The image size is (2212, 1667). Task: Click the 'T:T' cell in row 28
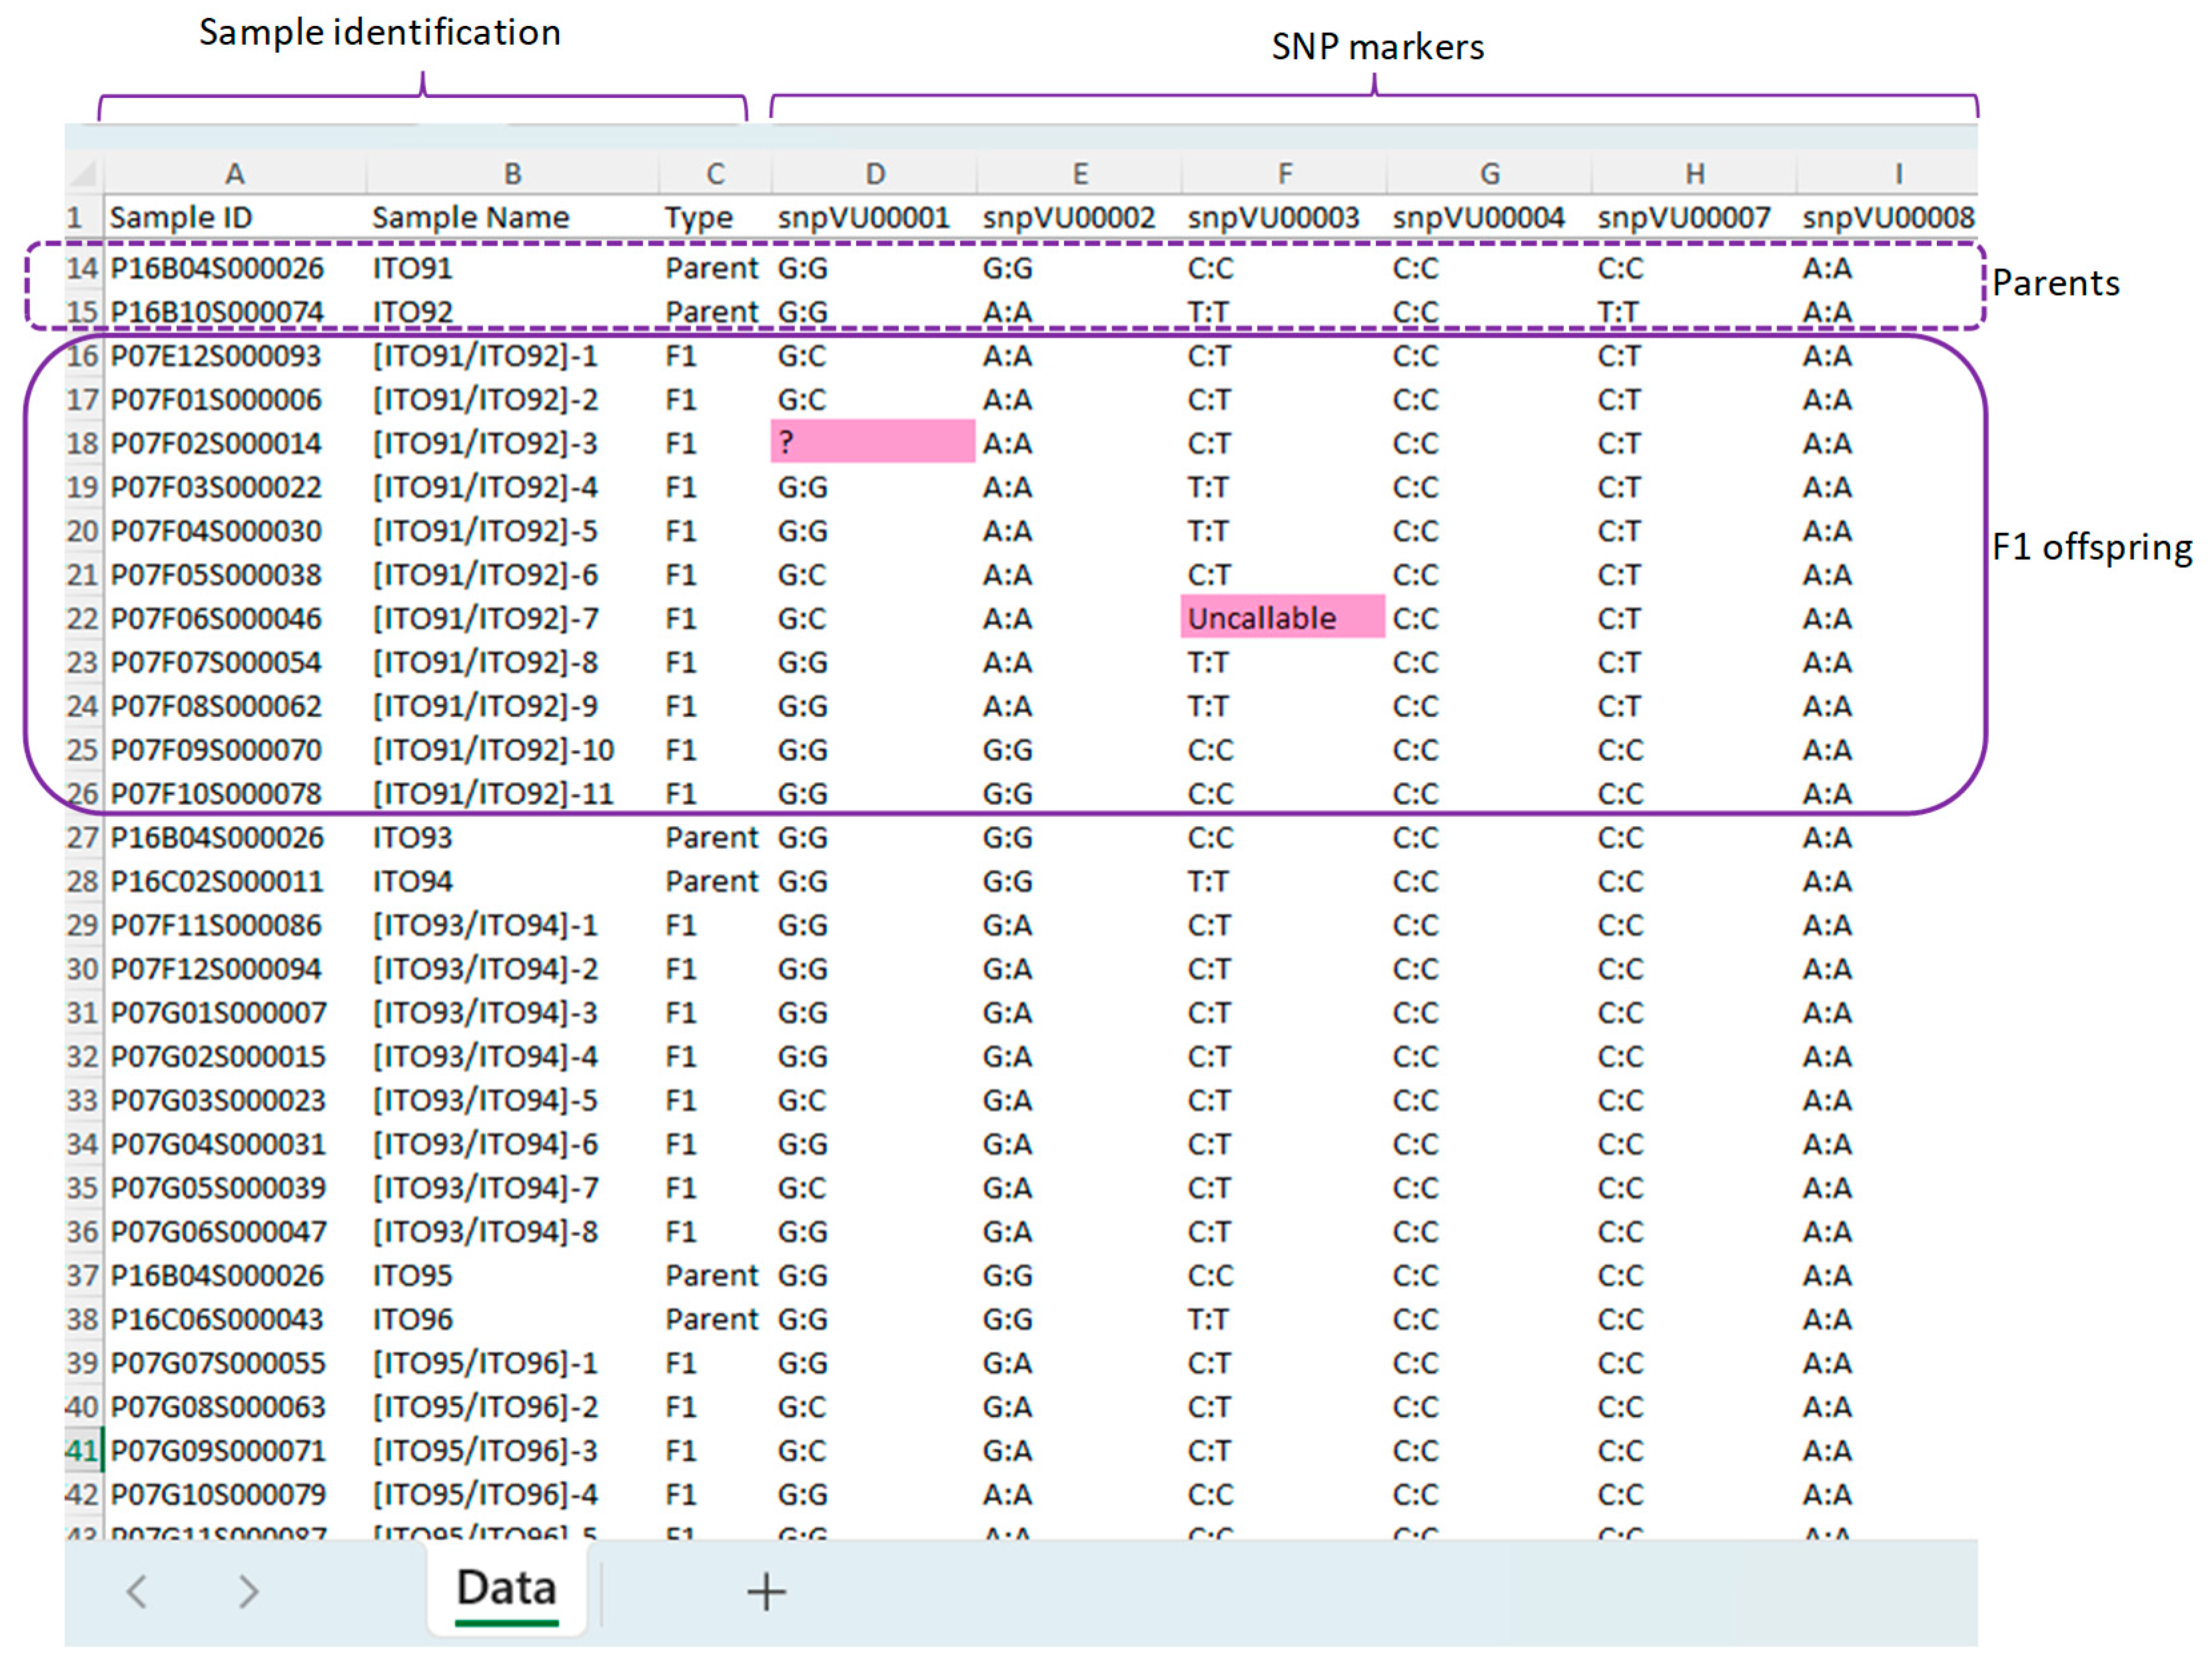(x=1208, y=881)
